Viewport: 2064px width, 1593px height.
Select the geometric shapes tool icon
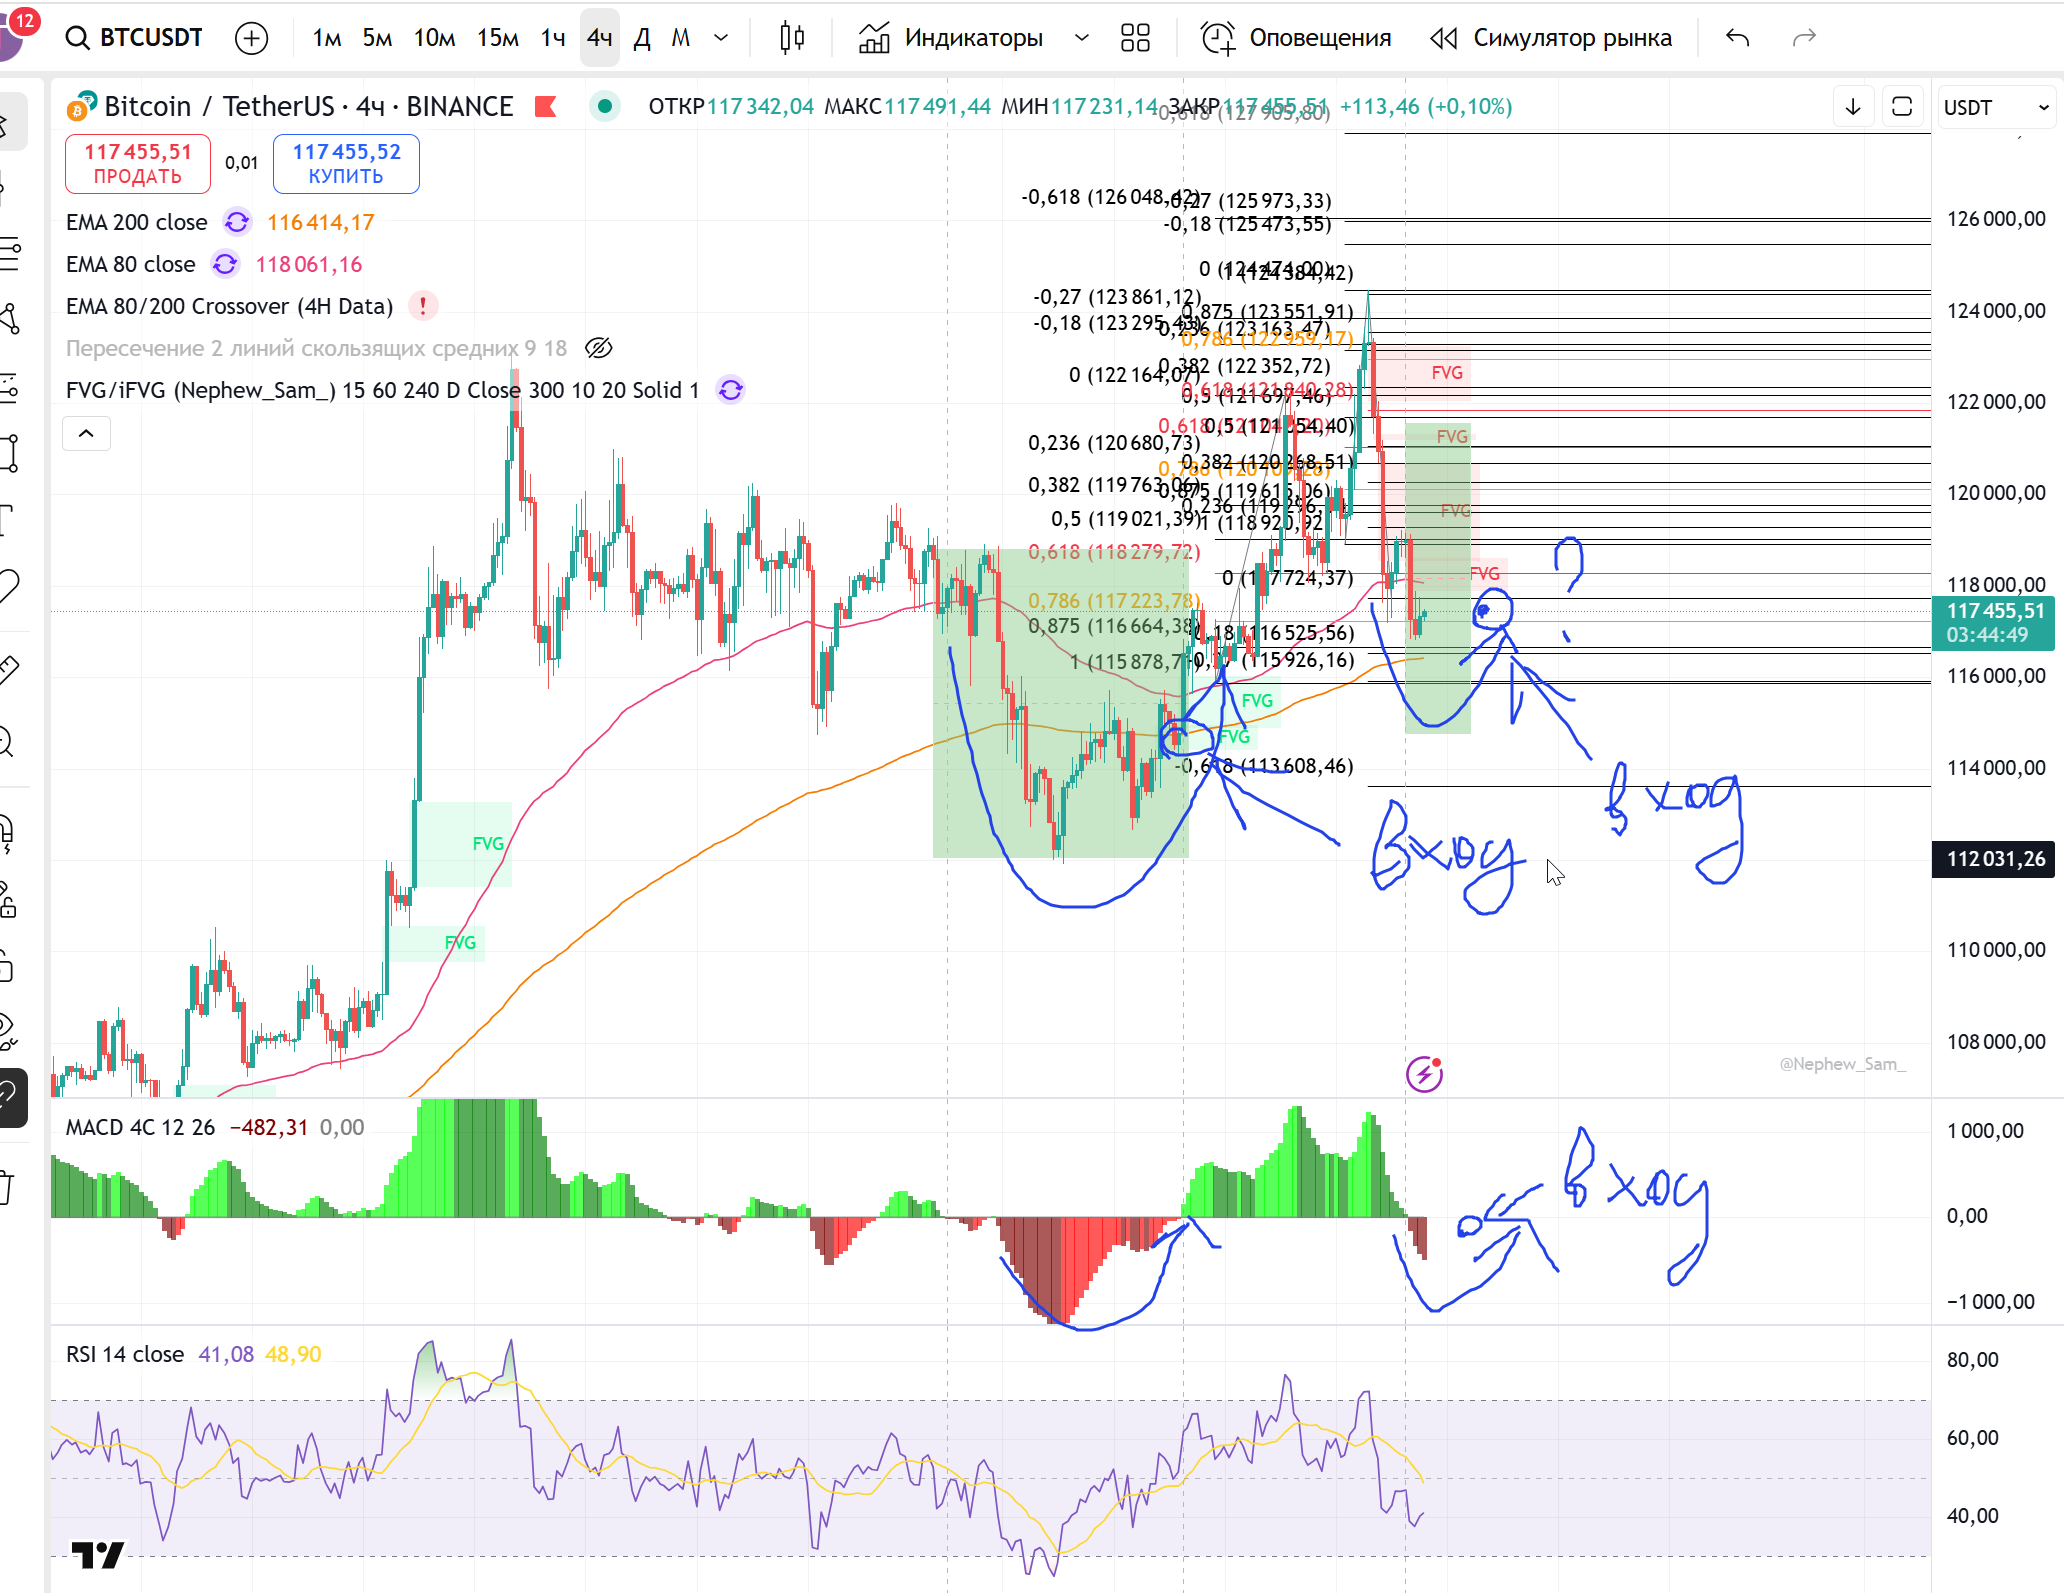8,452
